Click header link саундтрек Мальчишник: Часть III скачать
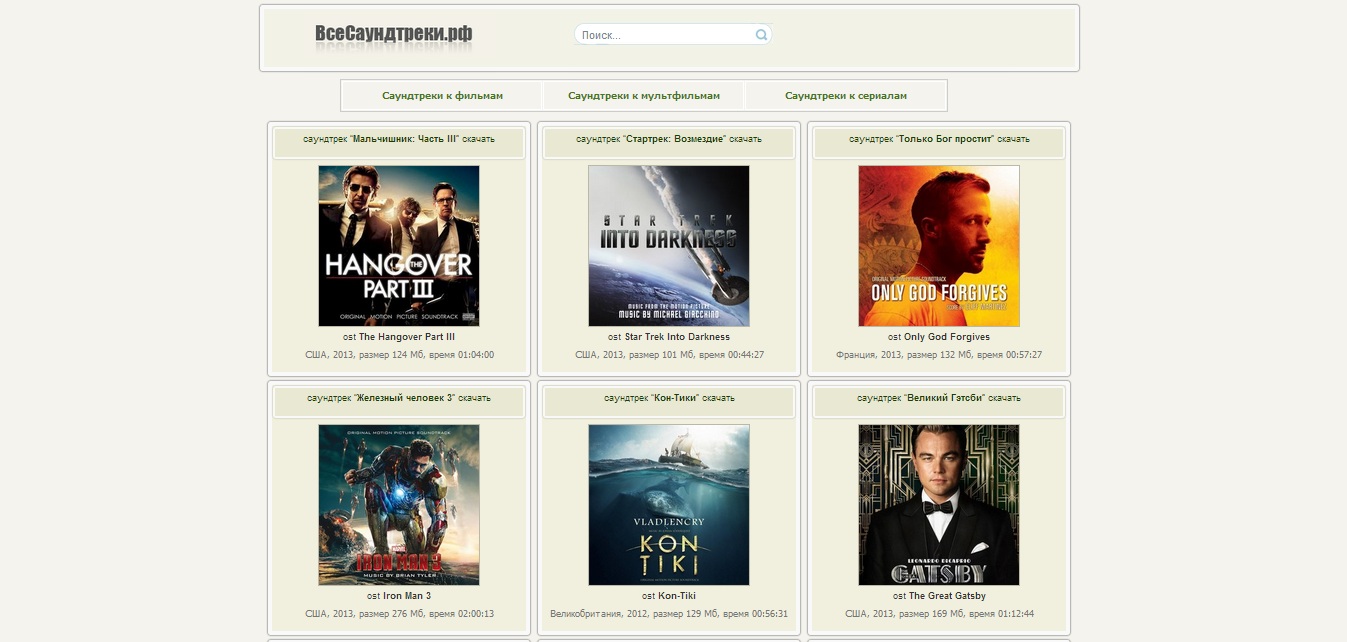Viewport: 1347px width, 642px height. 399,139
